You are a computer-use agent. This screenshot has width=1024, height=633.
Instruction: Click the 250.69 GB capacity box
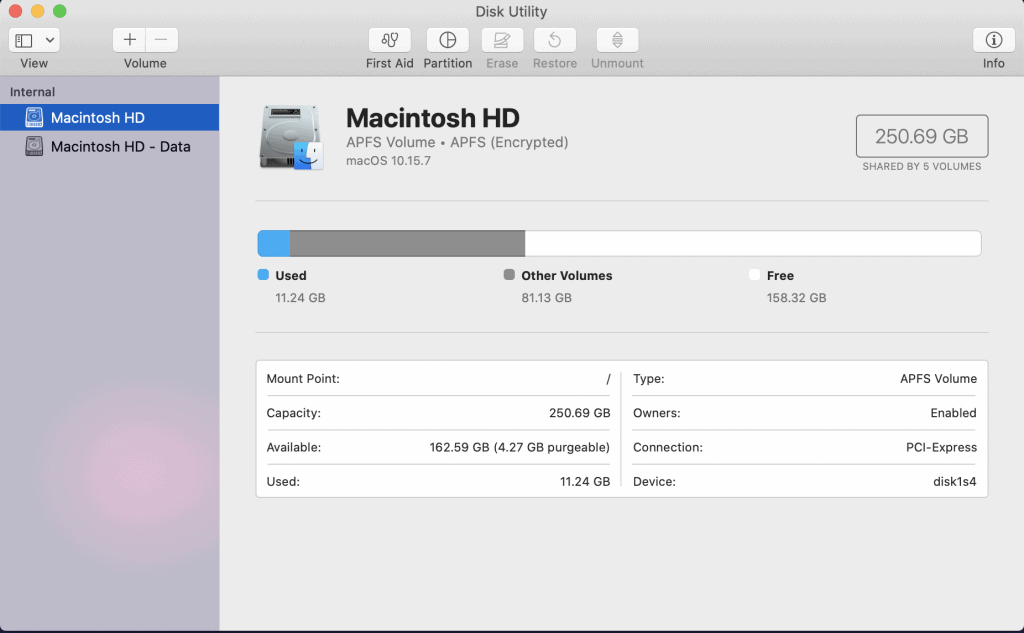922,136
